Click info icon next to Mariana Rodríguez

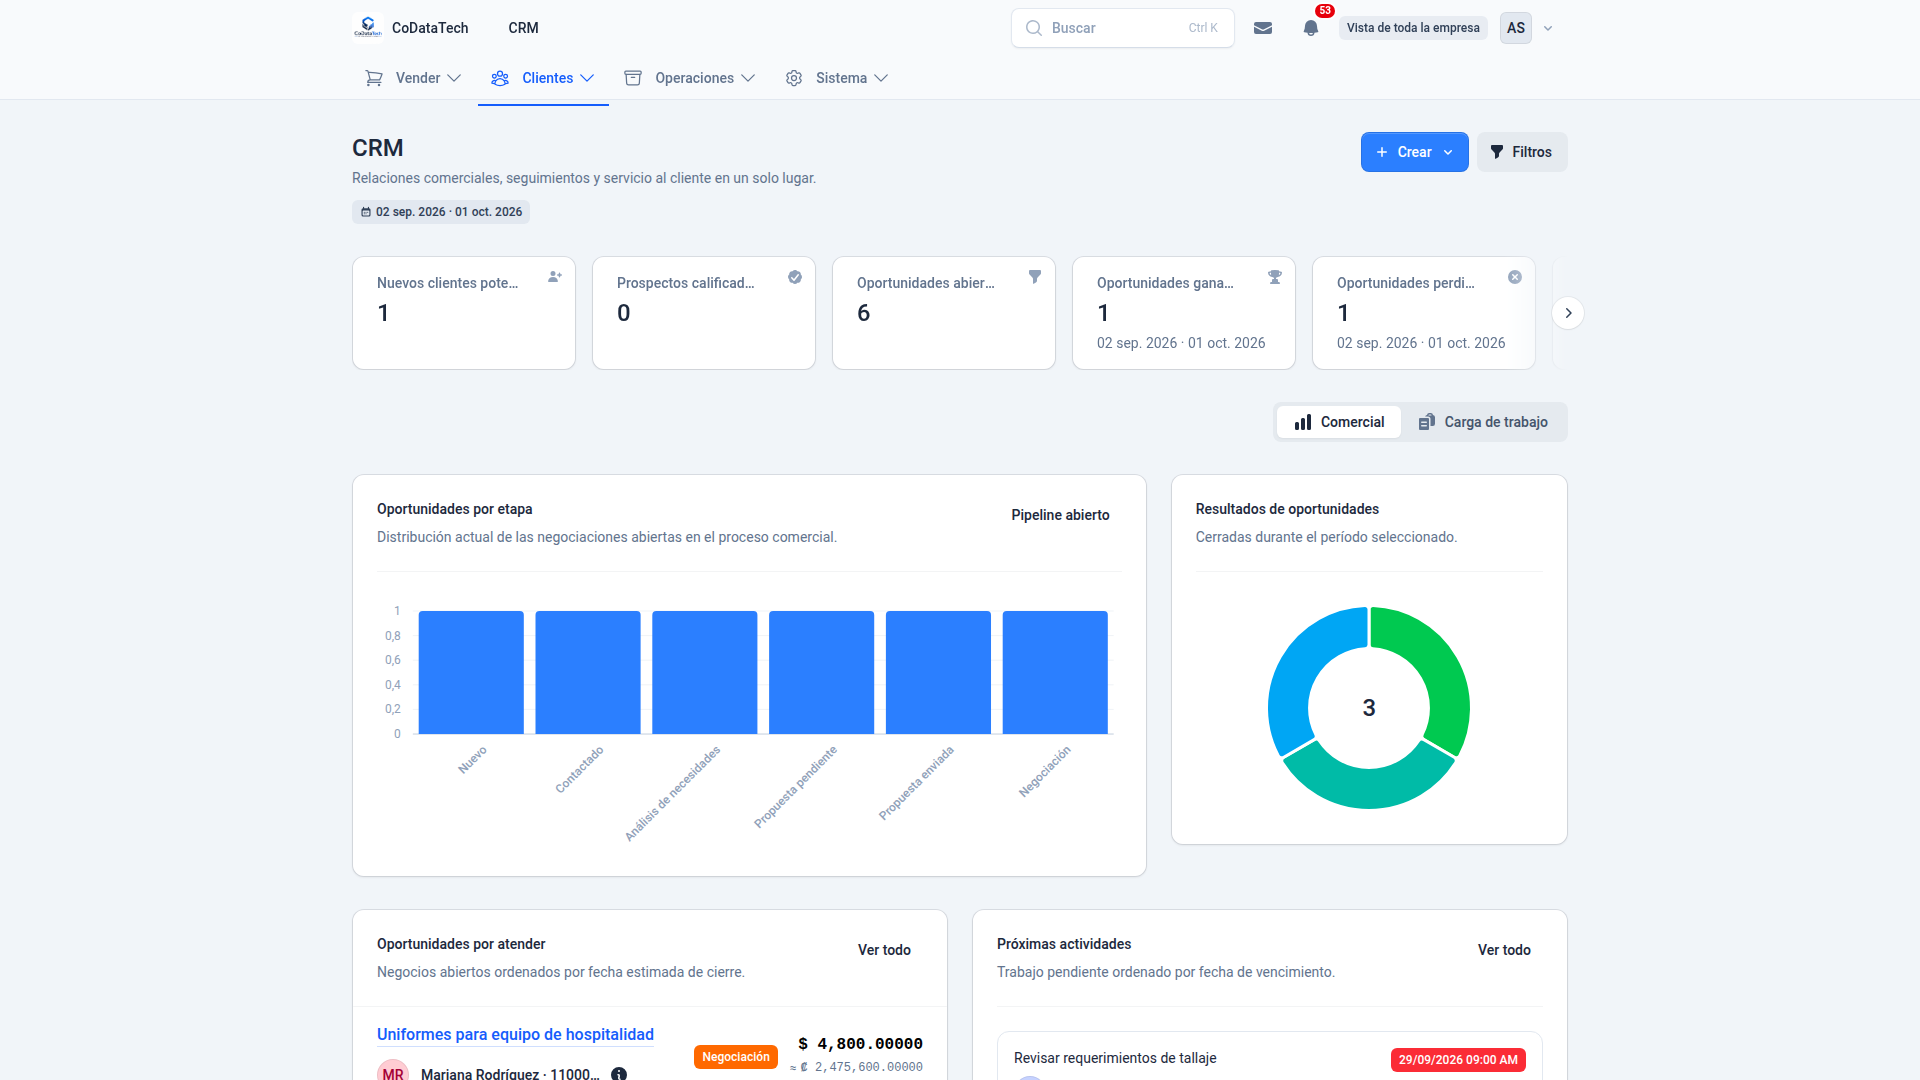tap(619, 1073)
